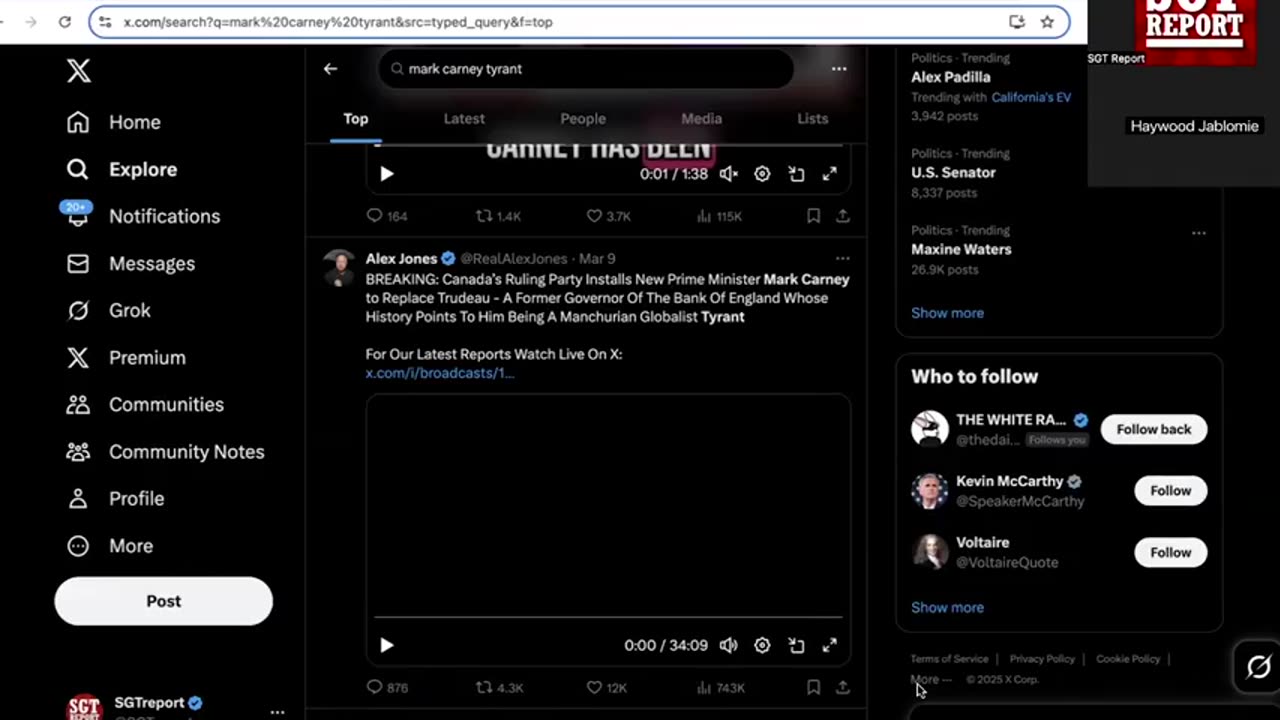Follow Voltaire
Screen dimensions: 1280x720
pyautogui.click(x=1170, y=552)
